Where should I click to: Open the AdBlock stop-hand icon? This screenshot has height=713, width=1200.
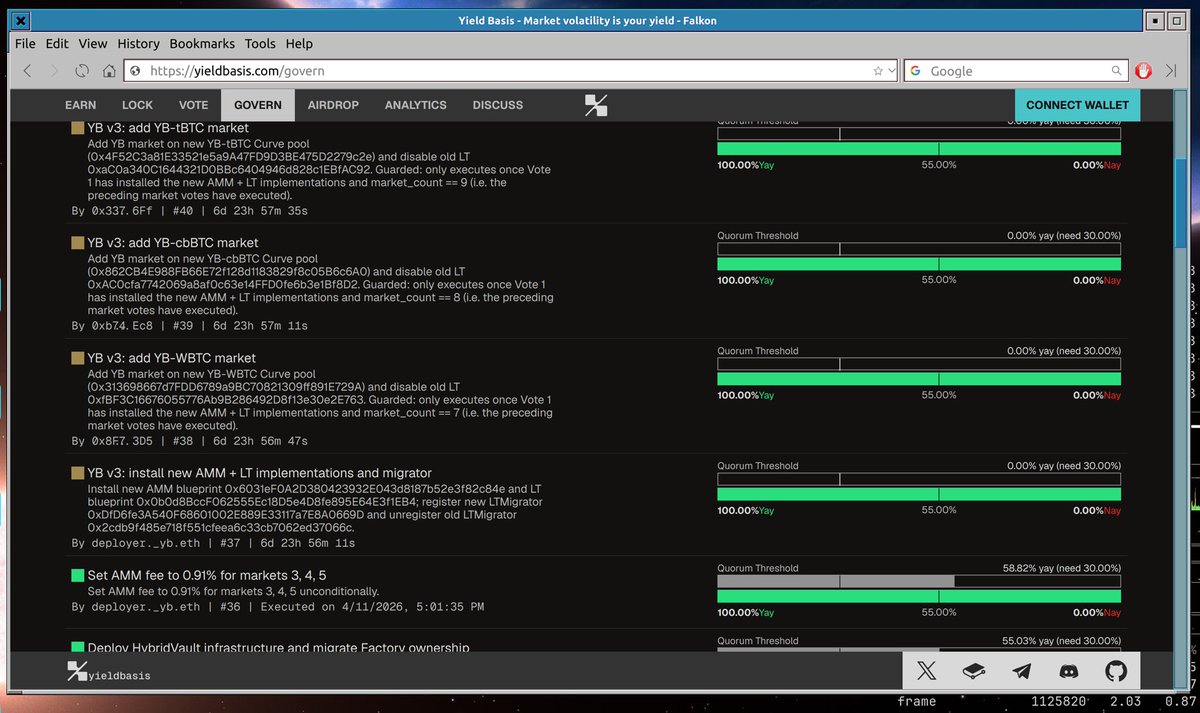(1144, 71)
